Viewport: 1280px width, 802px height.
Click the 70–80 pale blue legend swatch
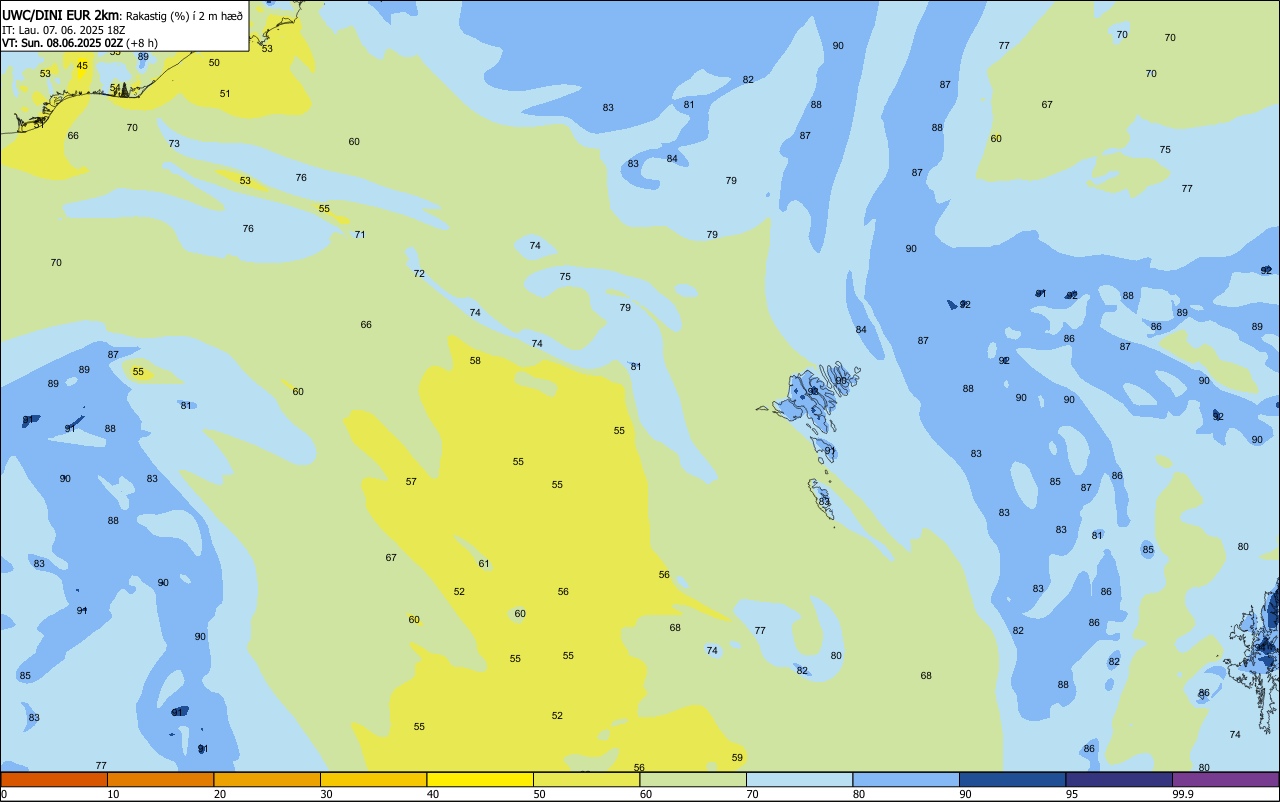[799, 779]
